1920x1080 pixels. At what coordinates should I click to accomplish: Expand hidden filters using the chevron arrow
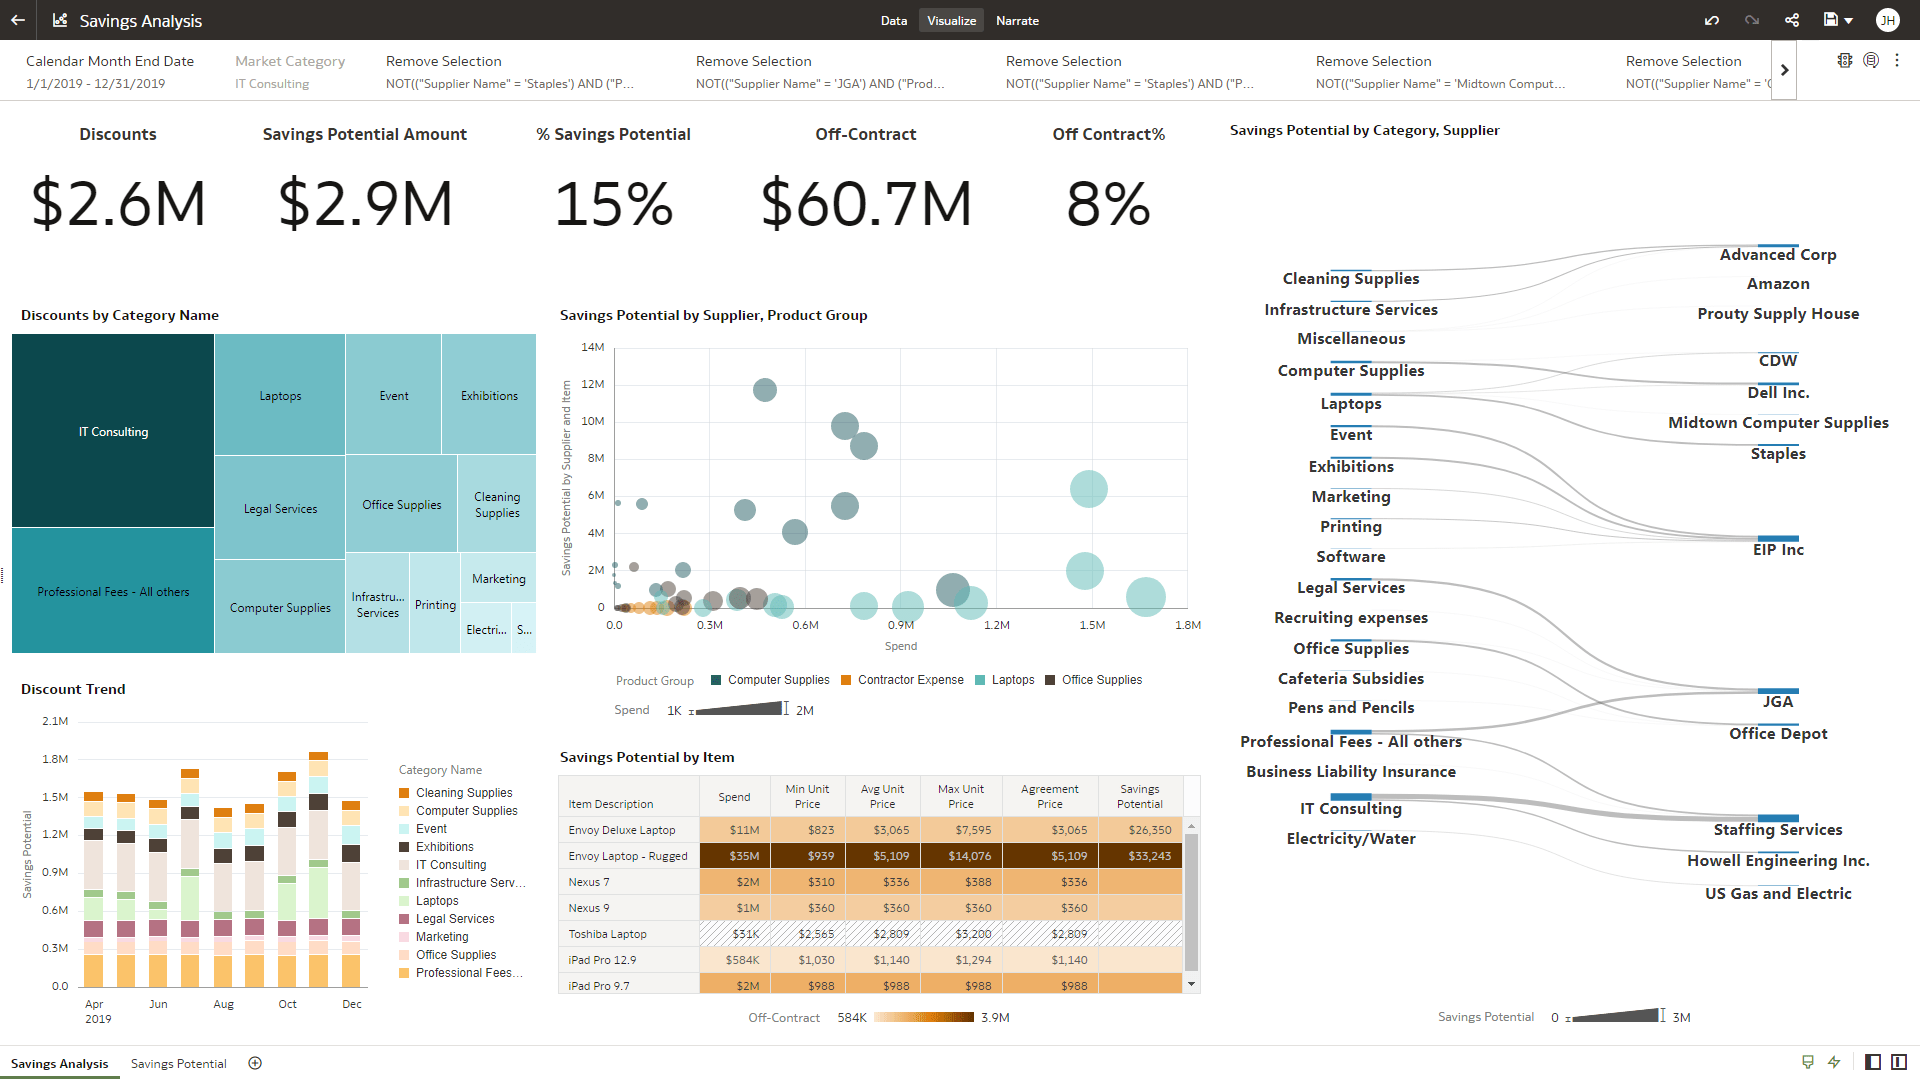click(x=1786, y=70)
